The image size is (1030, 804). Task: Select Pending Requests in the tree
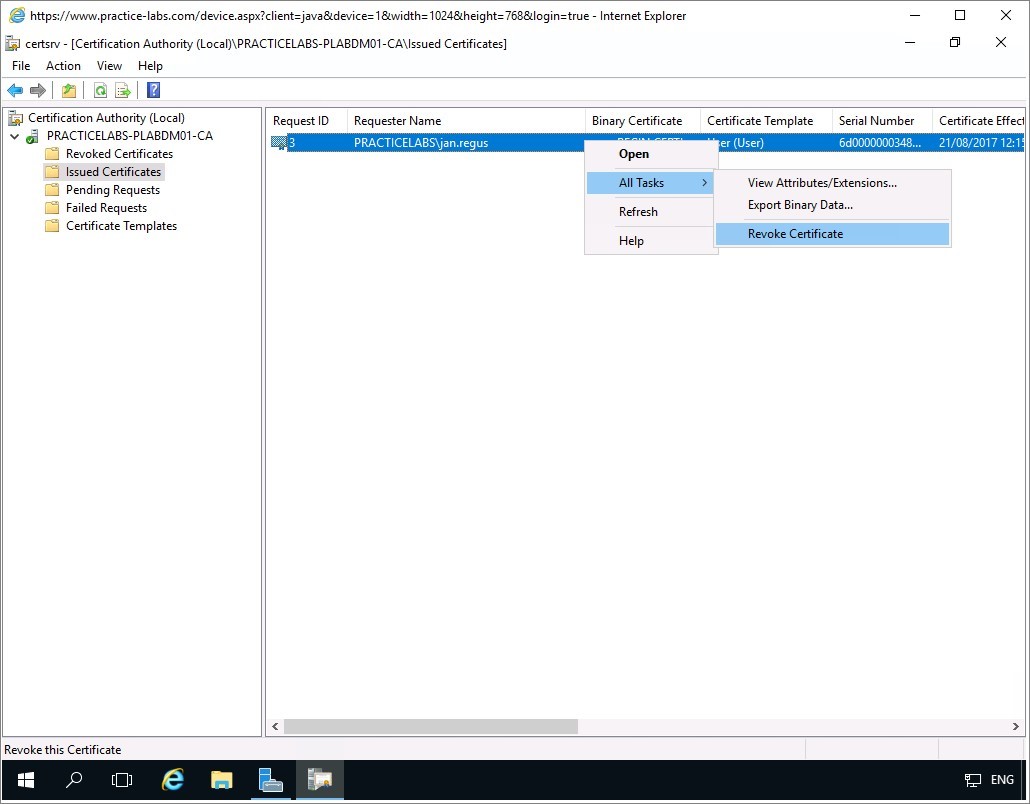(112, 190)
